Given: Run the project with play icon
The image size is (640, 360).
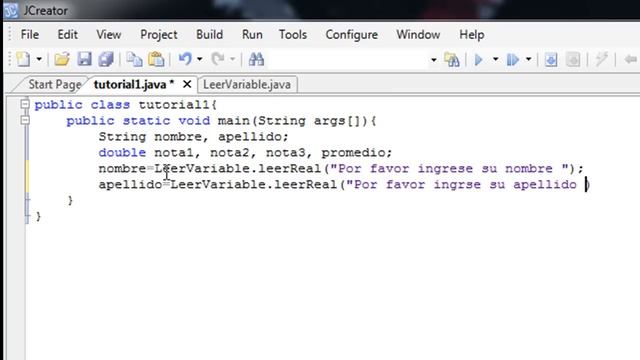Looking at the screenshot, I should [479, 60].
